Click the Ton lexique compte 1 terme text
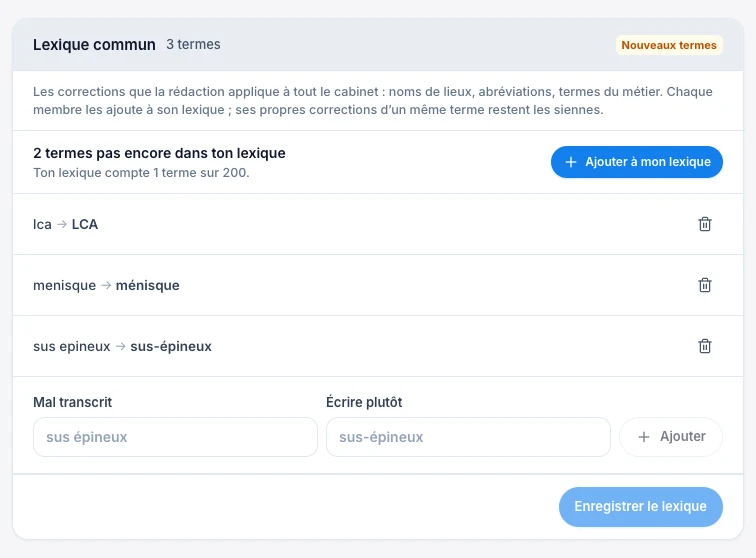 141,173
